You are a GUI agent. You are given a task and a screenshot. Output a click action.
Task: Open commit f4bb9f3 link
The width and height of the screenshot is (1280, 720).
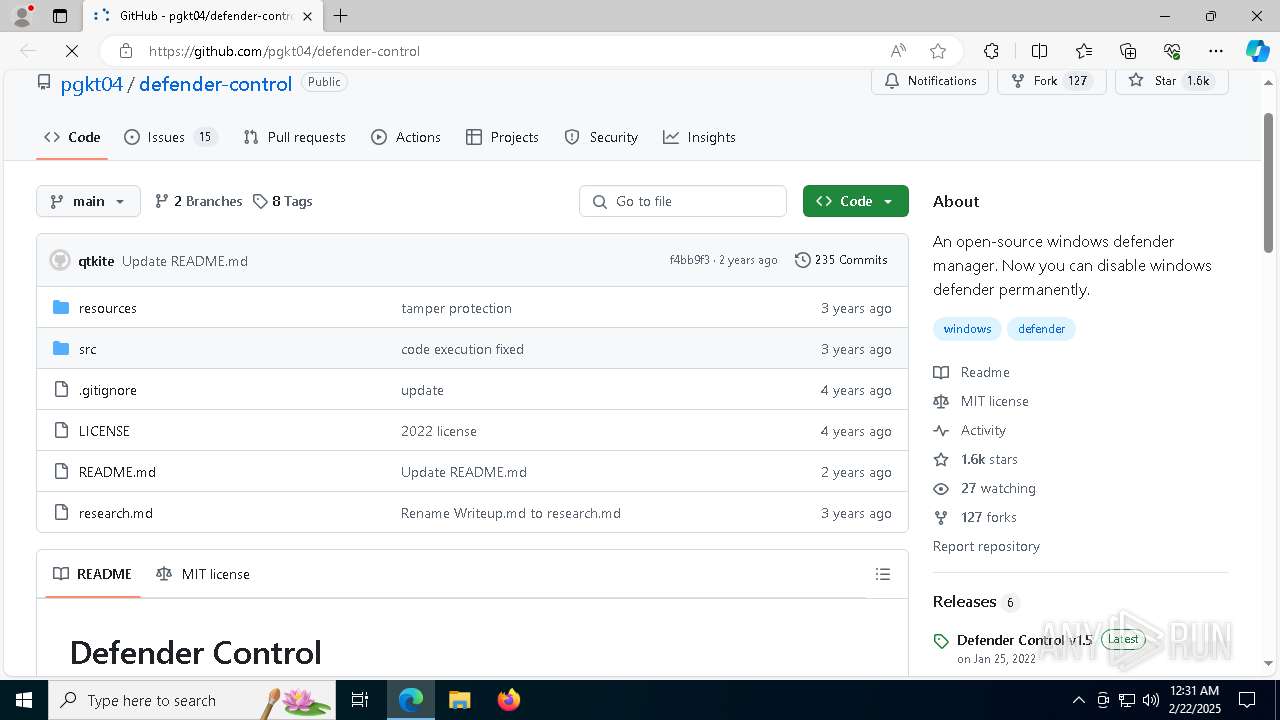pos(689,260)
